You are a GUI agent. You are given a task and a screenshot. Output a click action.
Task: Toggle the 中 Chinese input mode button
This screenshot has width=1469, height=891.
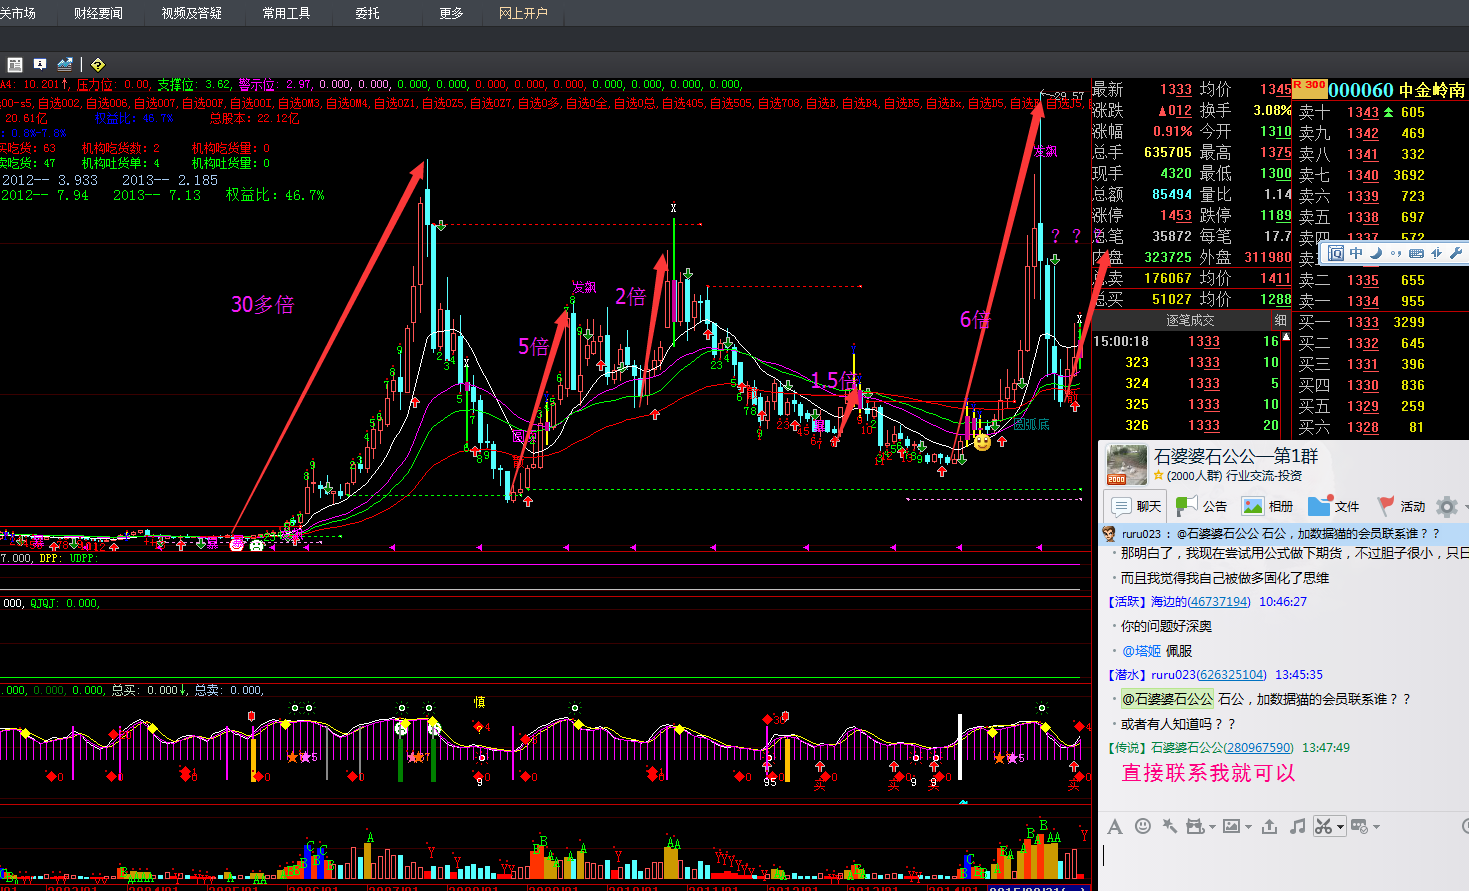tap(1356, 253)
